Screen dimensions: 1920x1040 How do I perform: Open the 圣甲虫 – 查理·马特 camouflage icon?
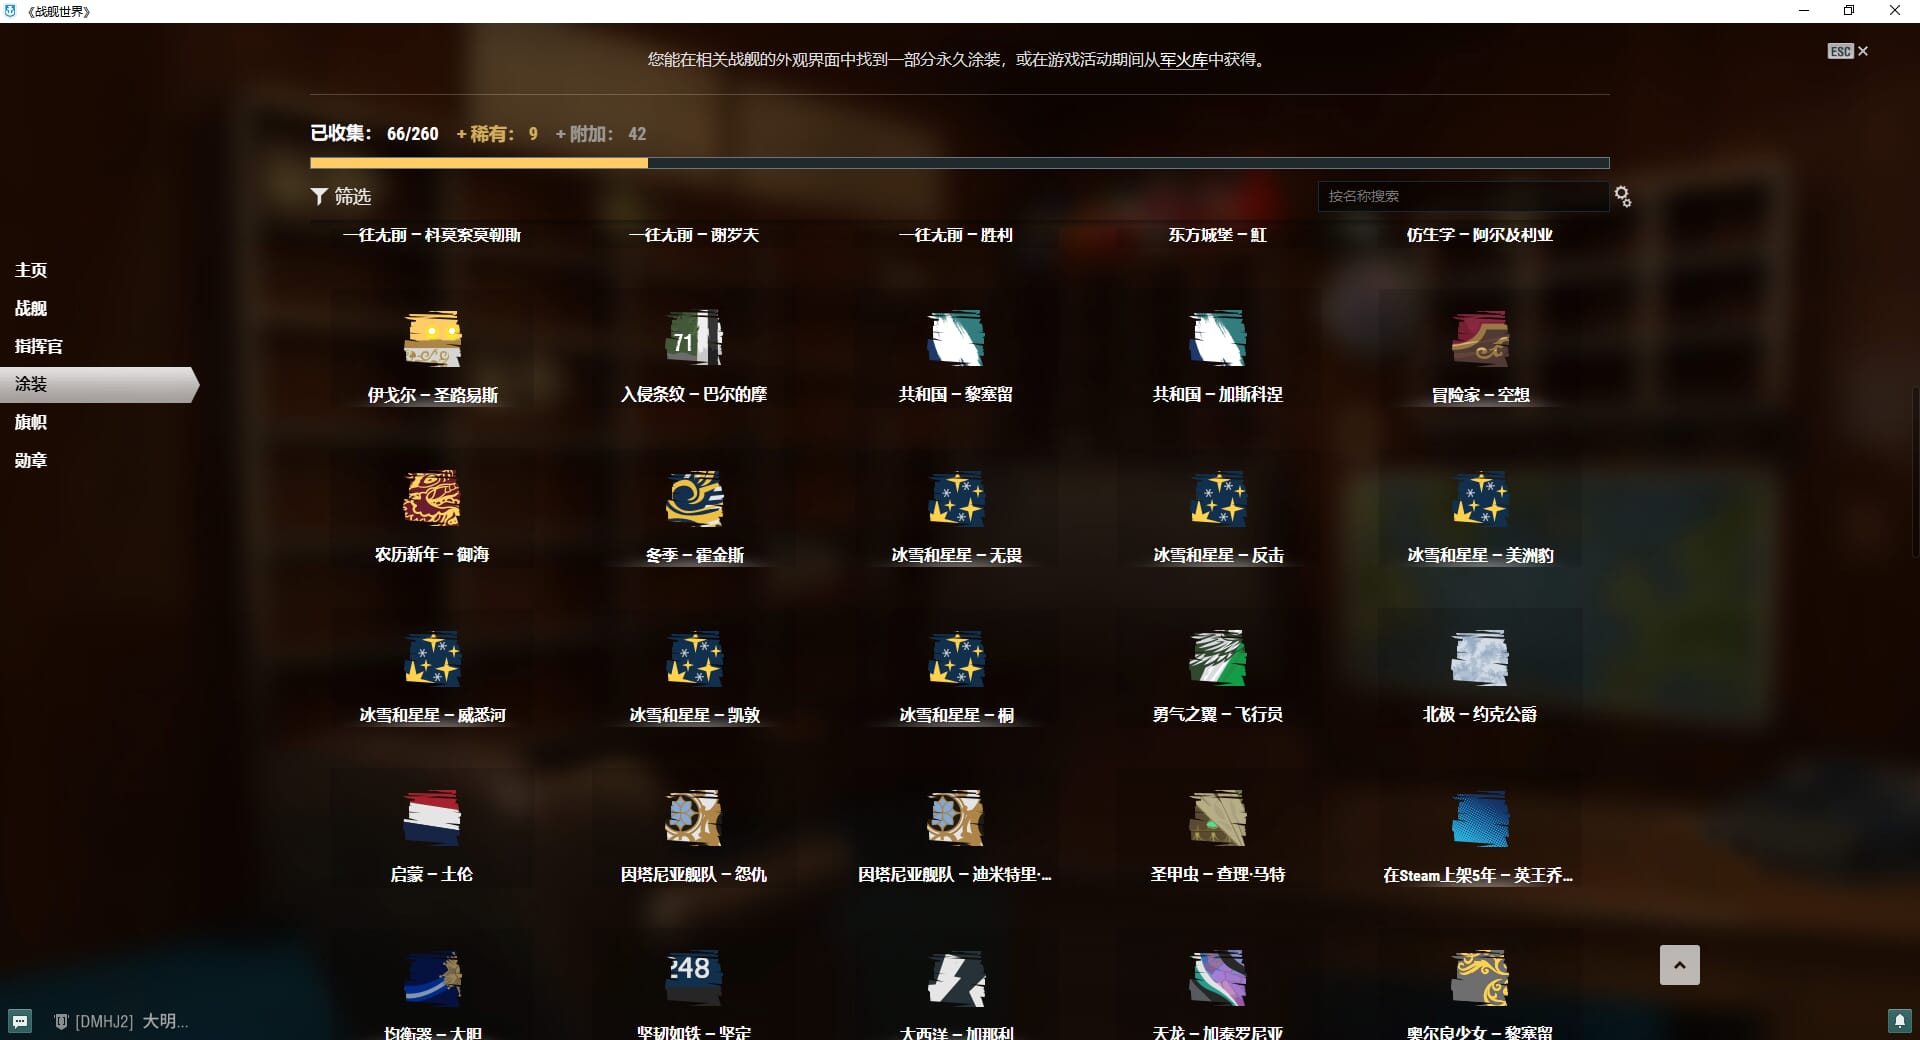coord(1218,819)
